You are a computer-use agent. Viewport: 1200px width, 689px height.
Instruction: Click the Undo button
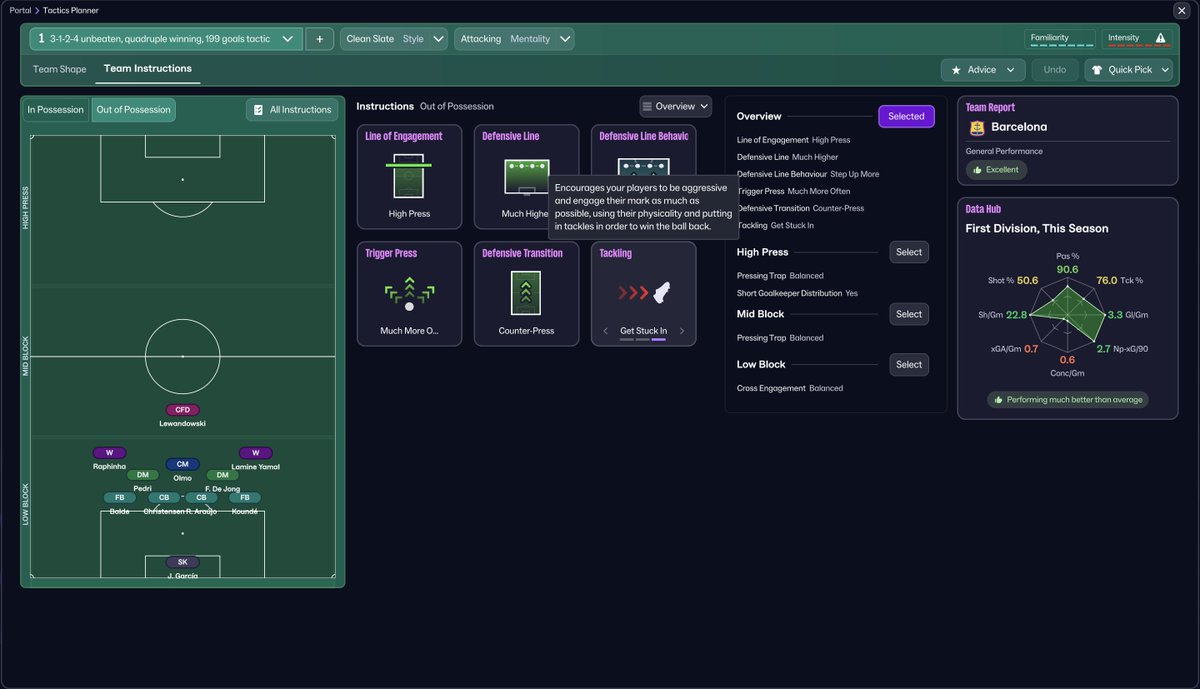[x=1054, y=70]
